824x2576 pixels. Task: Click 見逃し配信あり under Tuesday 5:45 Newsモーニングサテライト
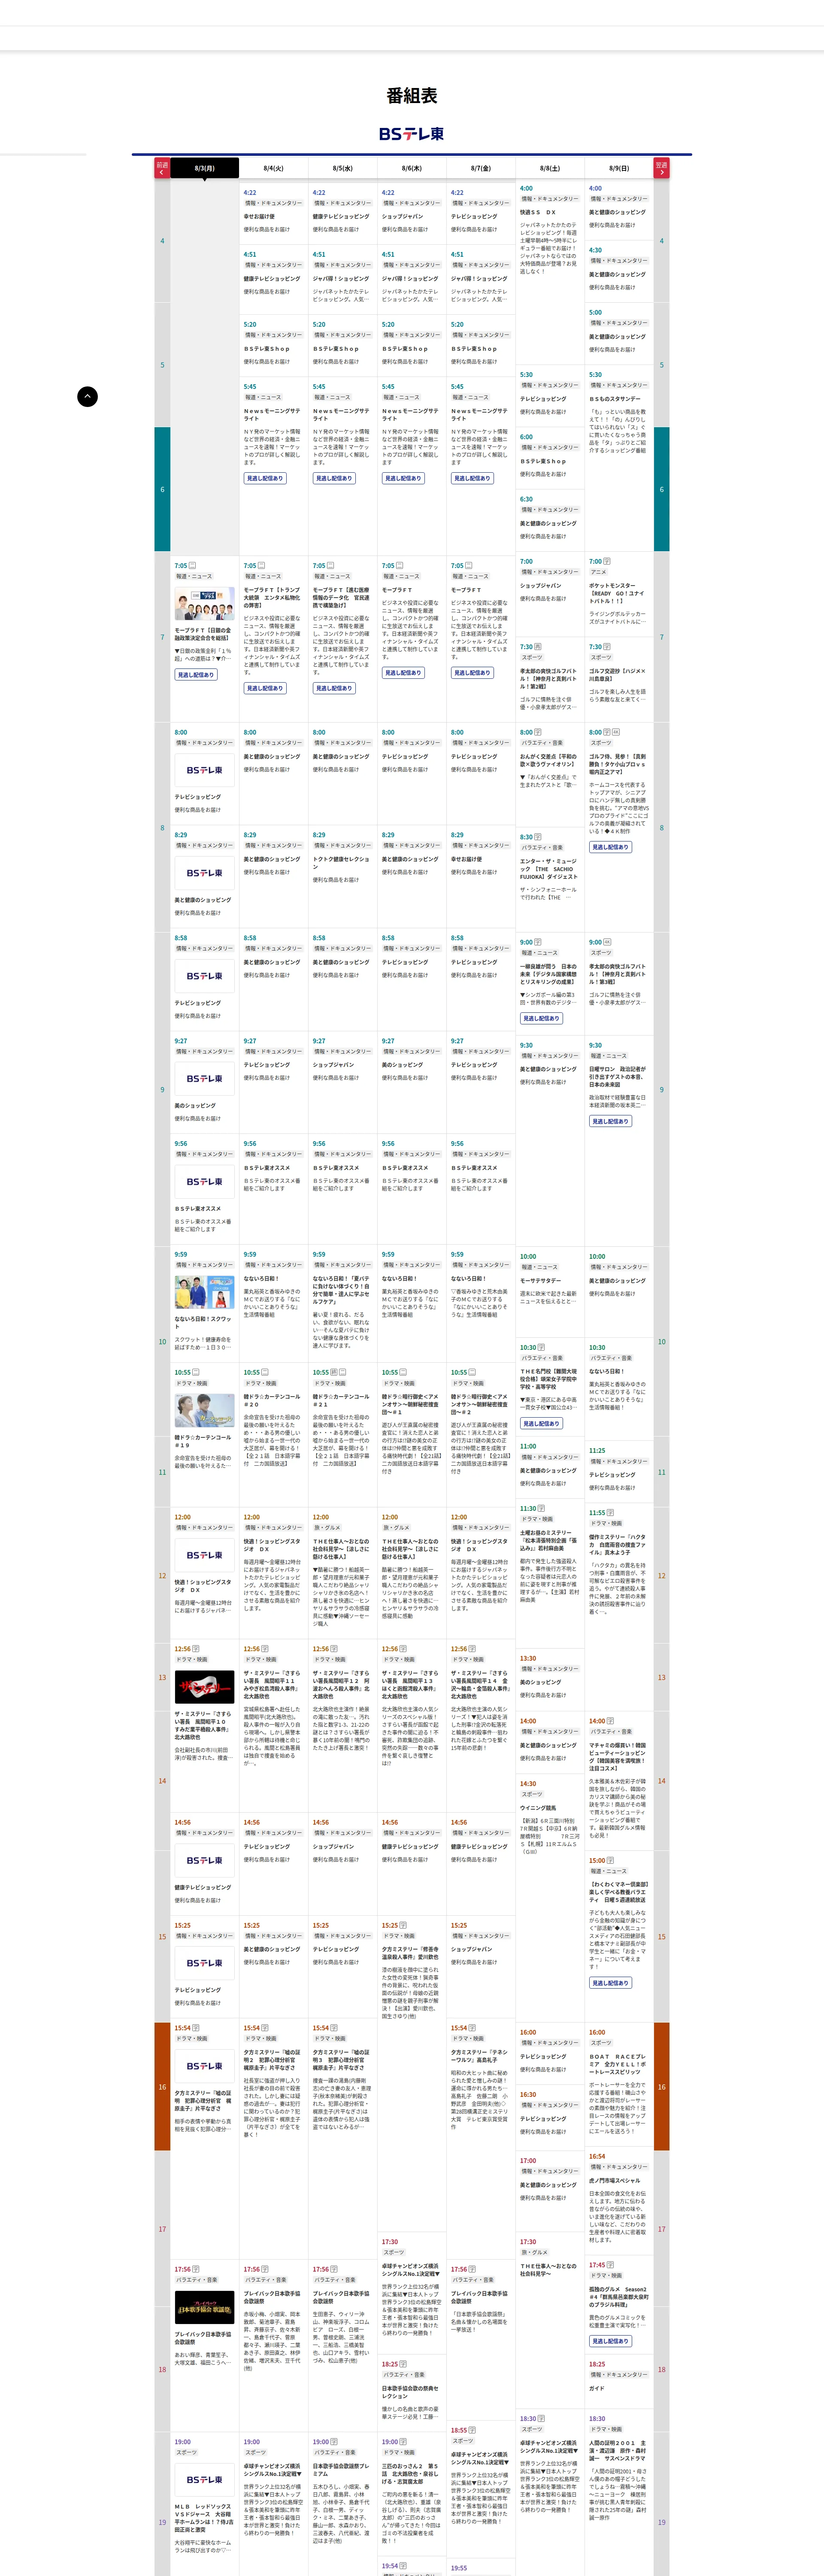265,478
